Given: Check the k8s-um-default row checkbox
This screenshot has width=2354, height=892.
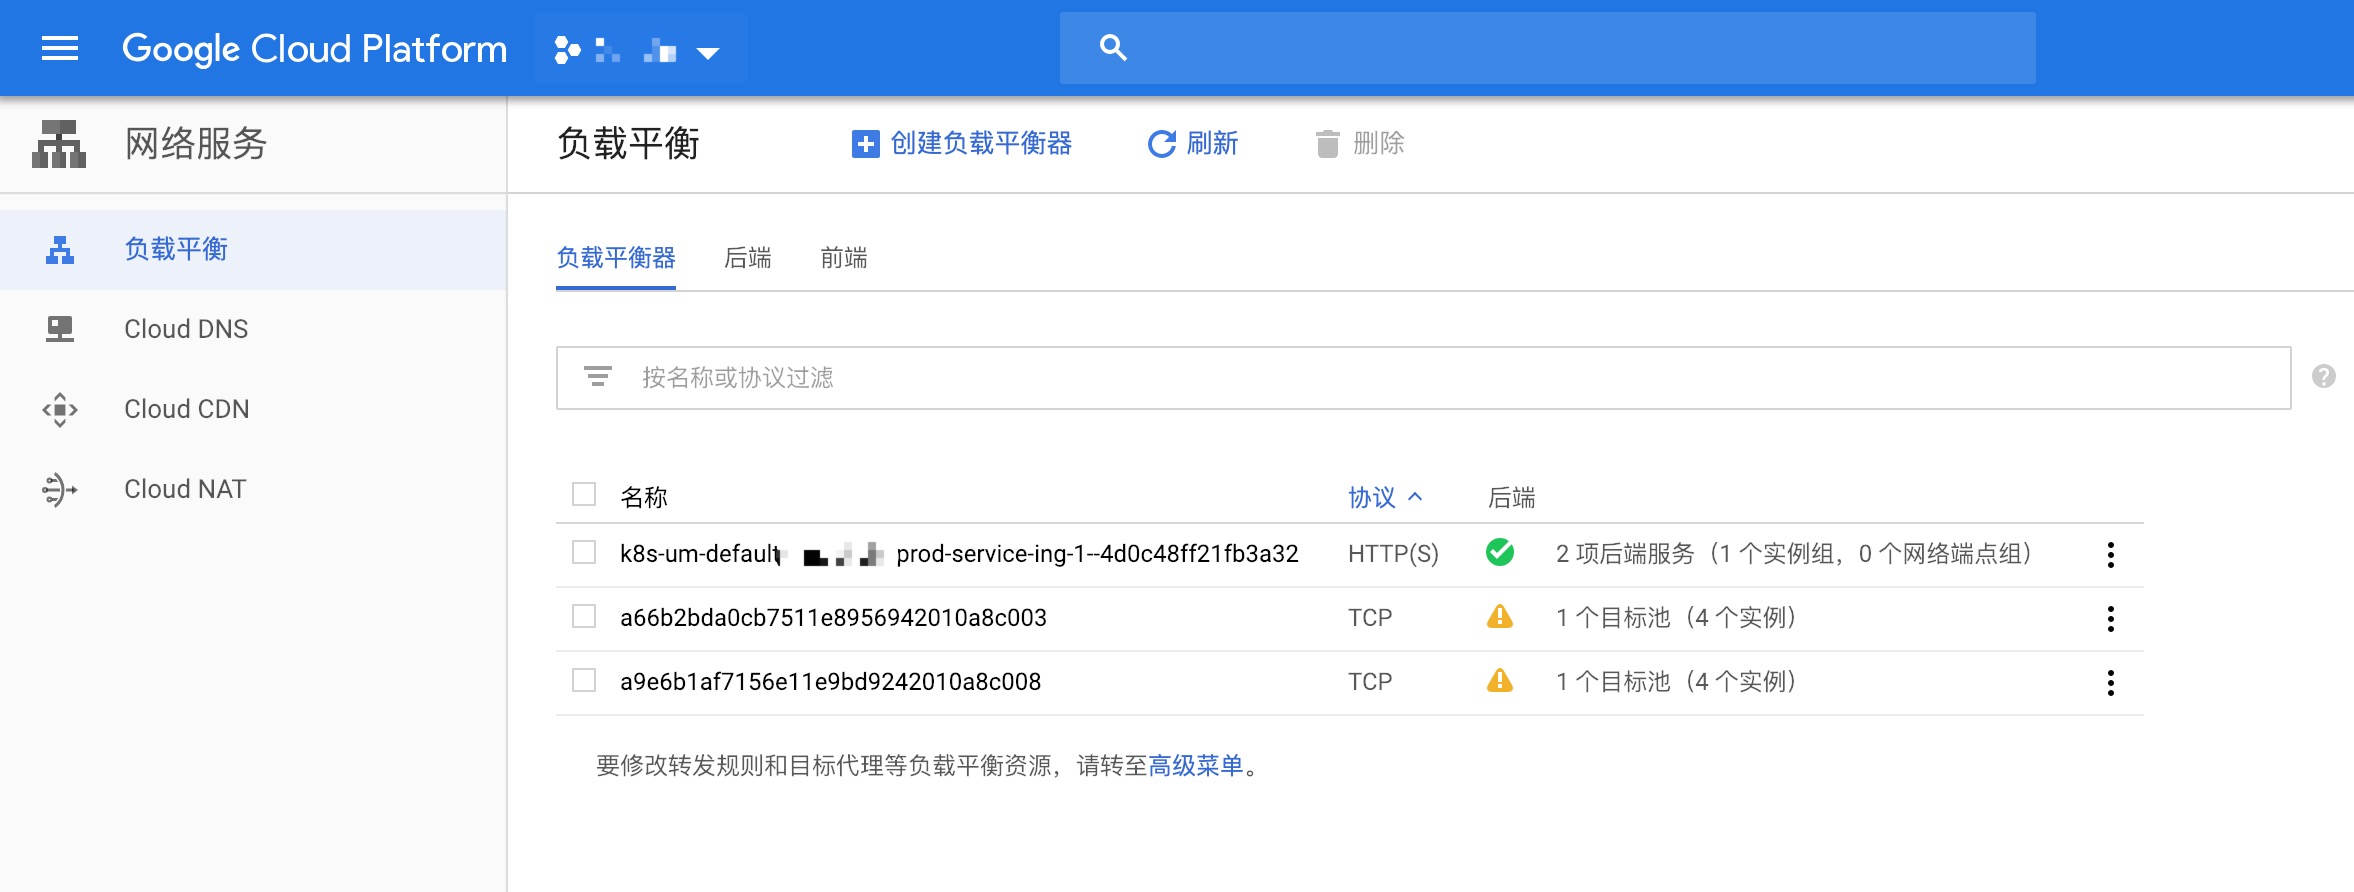Looking at the screenshot, I should point(584,552).
